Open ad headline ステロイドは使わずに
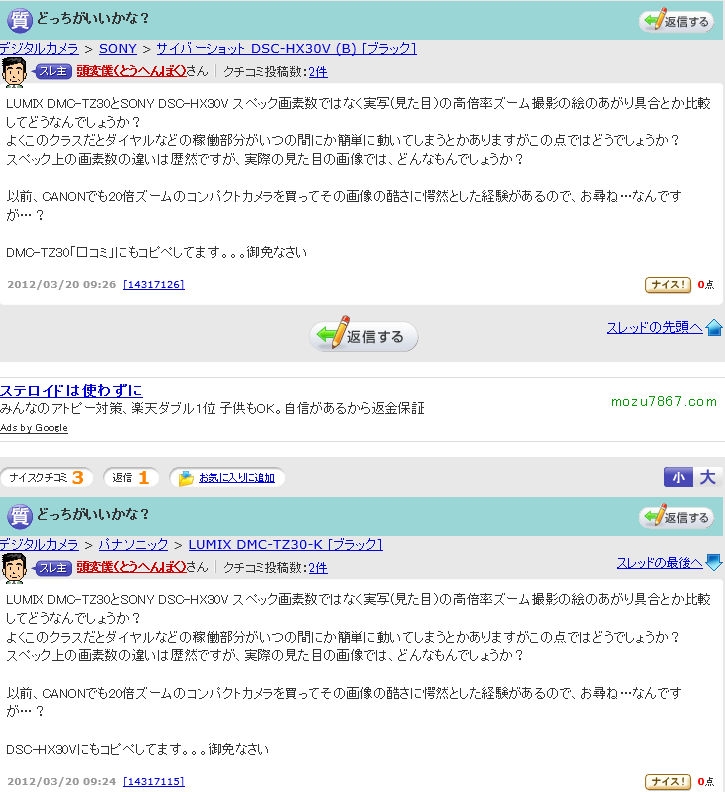Image resolution: width=725 pixels, height=792 pixels. click(71, 390)
